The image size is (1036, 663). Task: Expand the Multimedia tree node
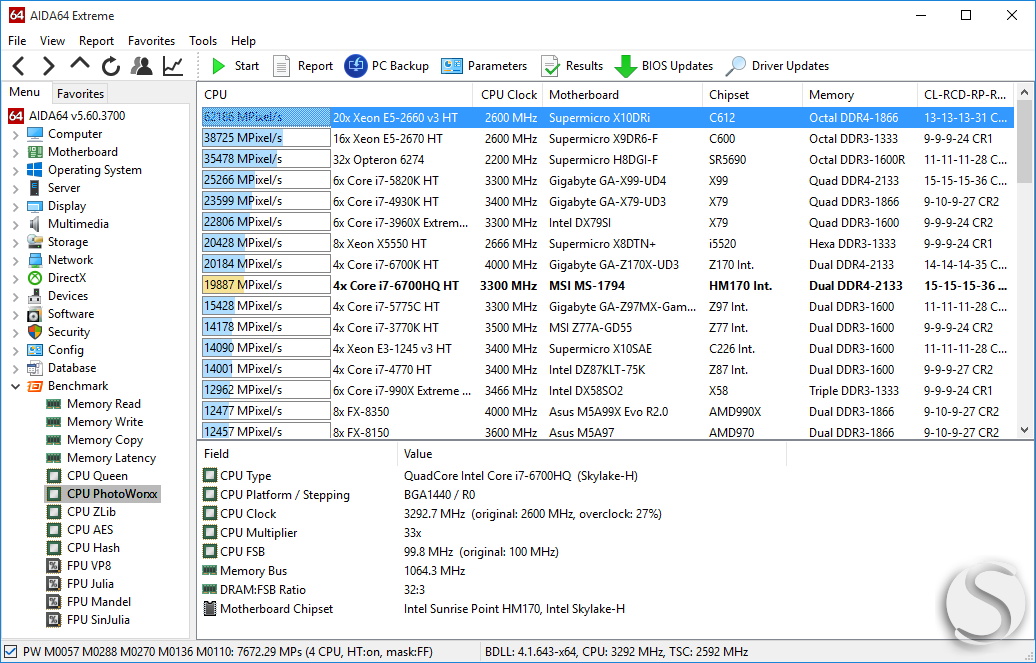pyautogui.click(x=16, y=224)
